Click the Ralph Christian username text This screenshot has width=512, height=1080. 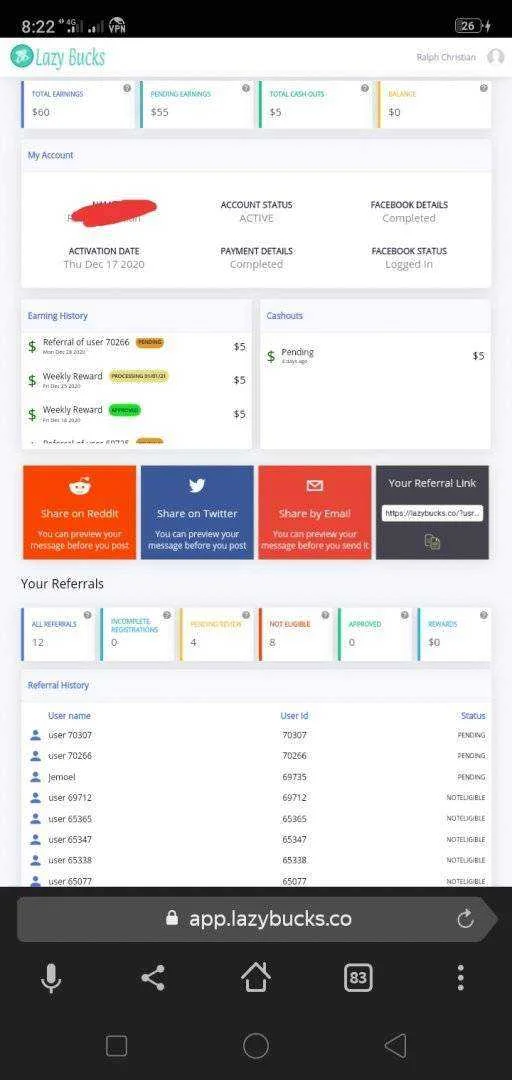(x=446, y=57)
